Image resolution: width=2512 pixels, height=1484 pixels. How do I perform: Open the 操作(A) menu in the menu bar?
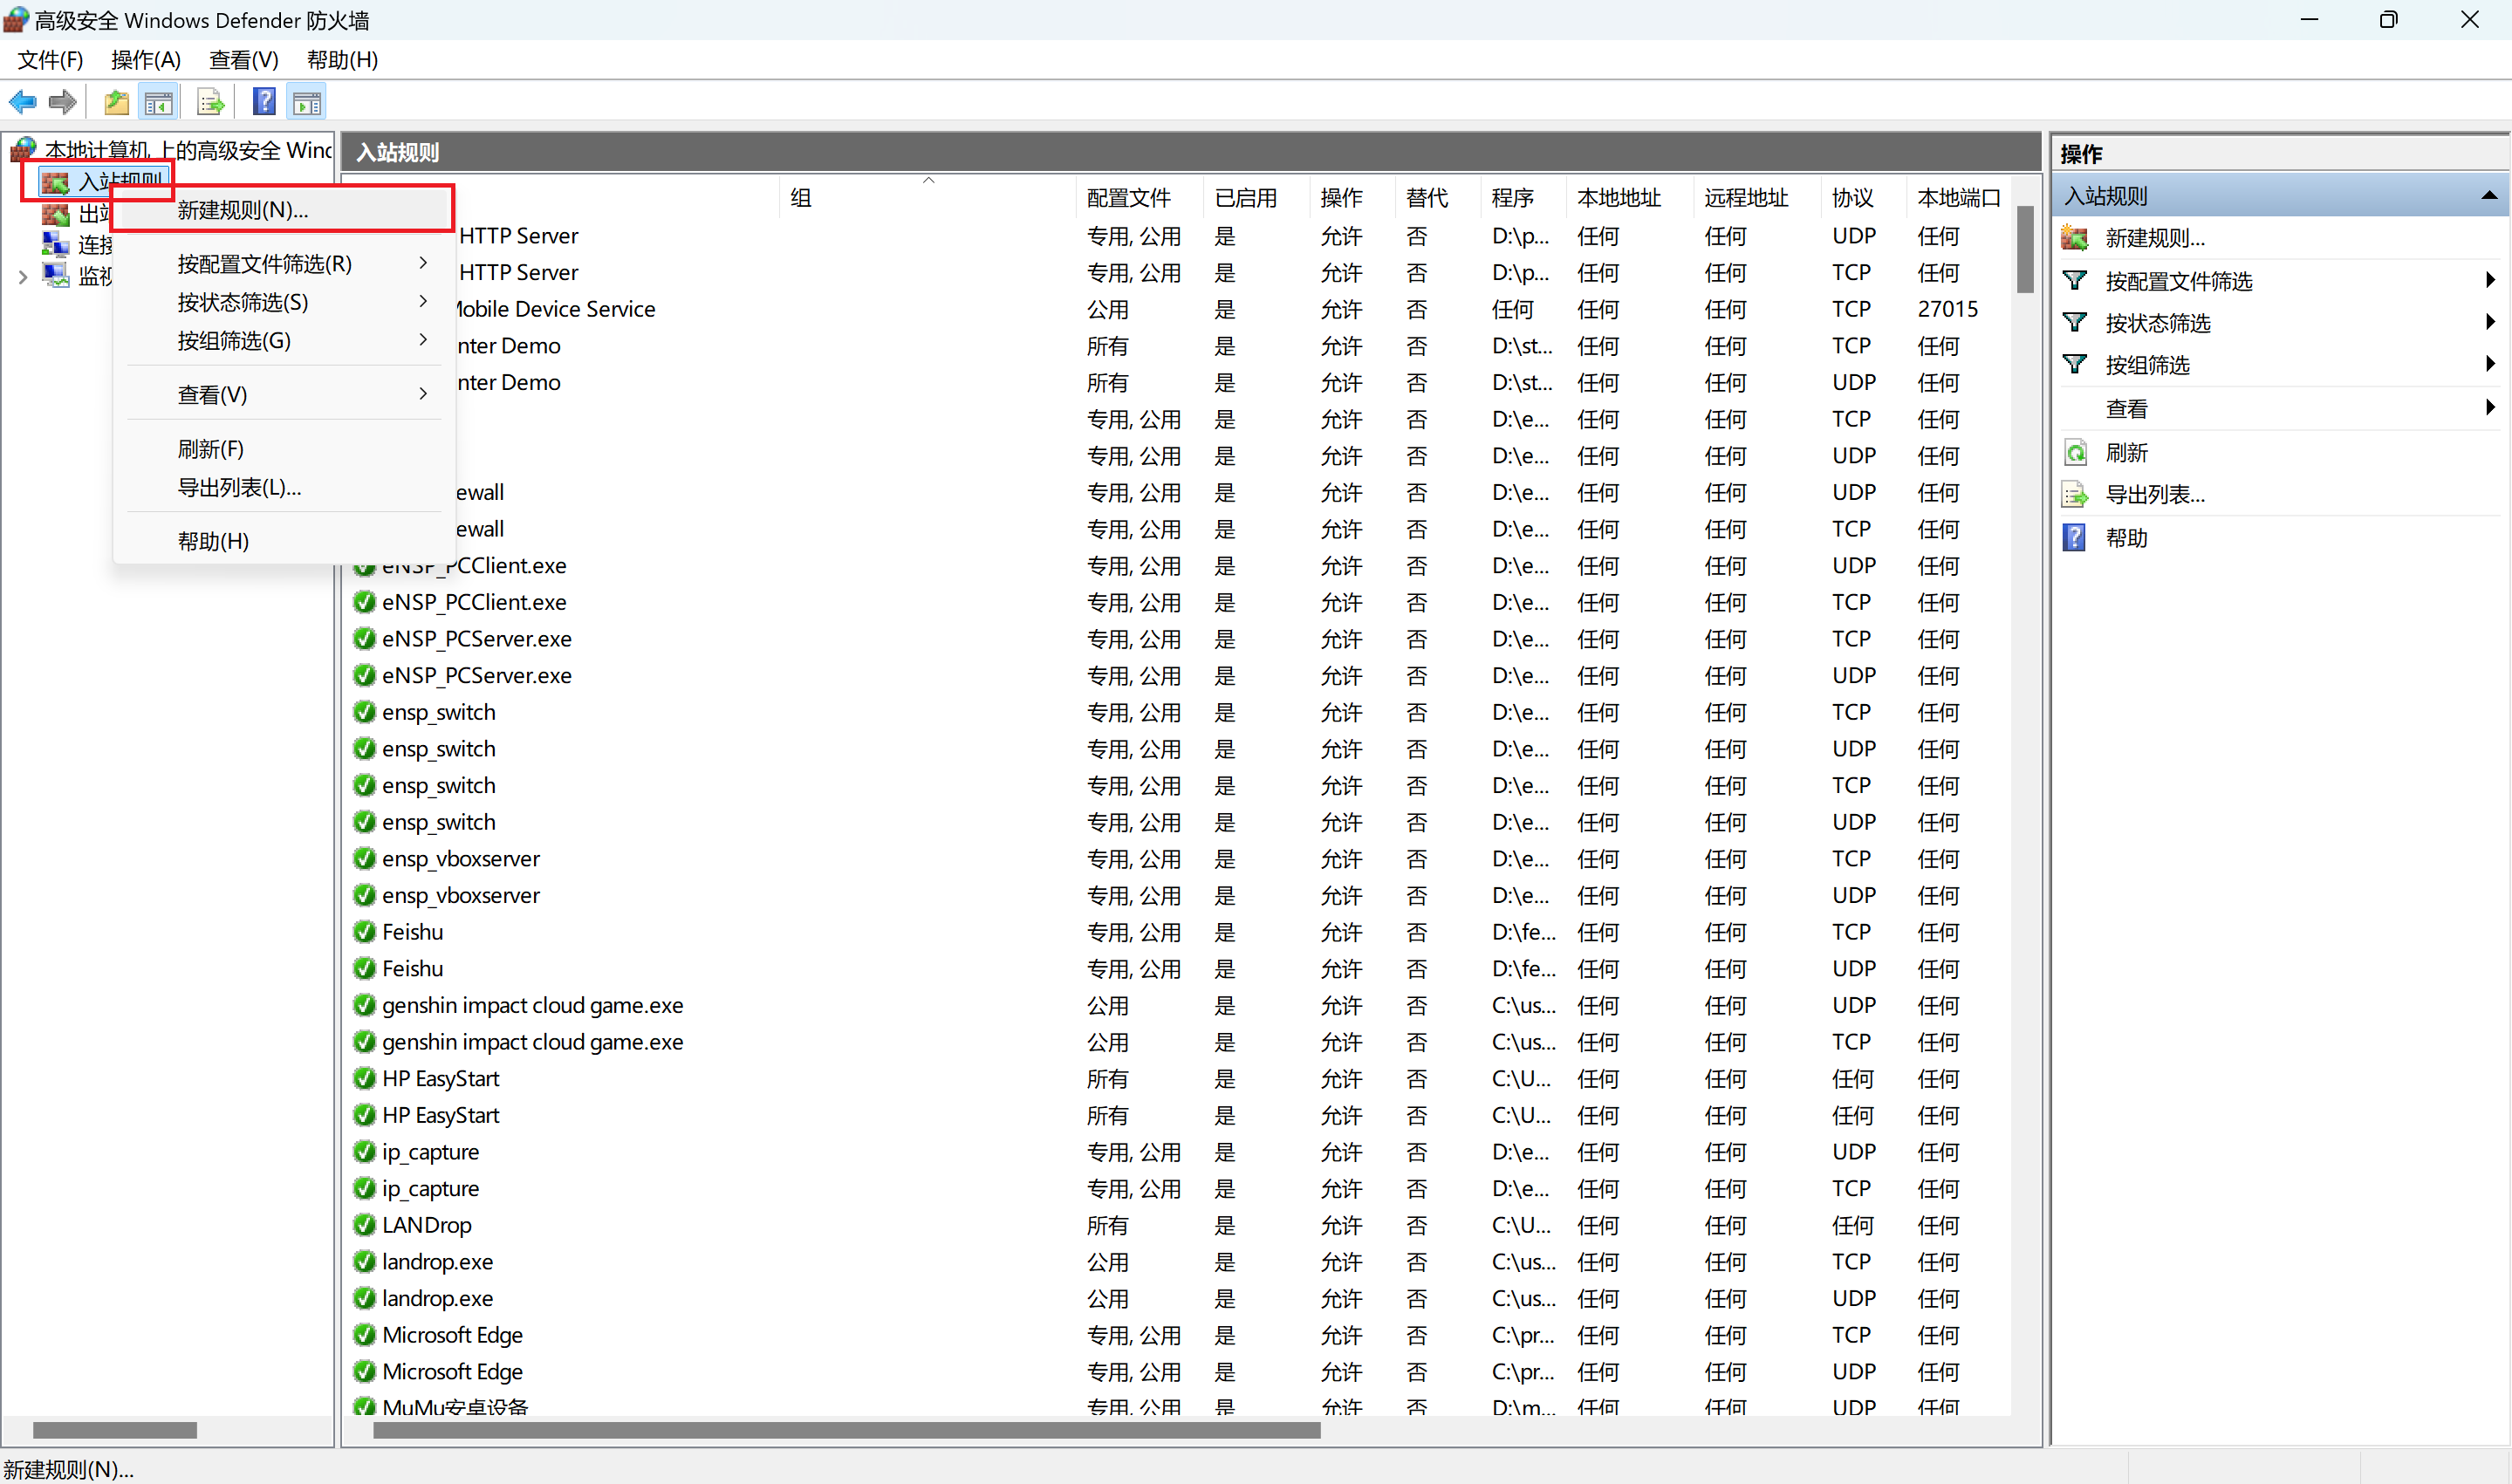pyautogui.click(x=146, y=60)
